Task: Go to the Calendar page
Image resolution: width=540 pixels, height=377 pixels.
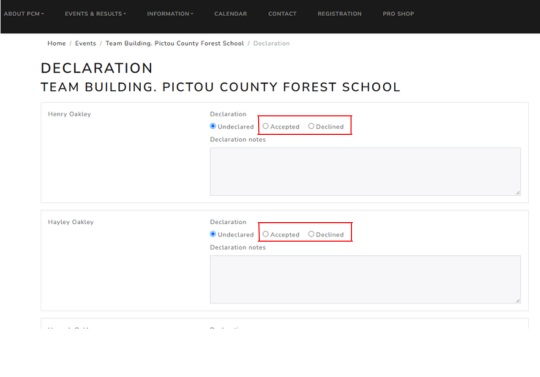Action: [x=230, y=14]
